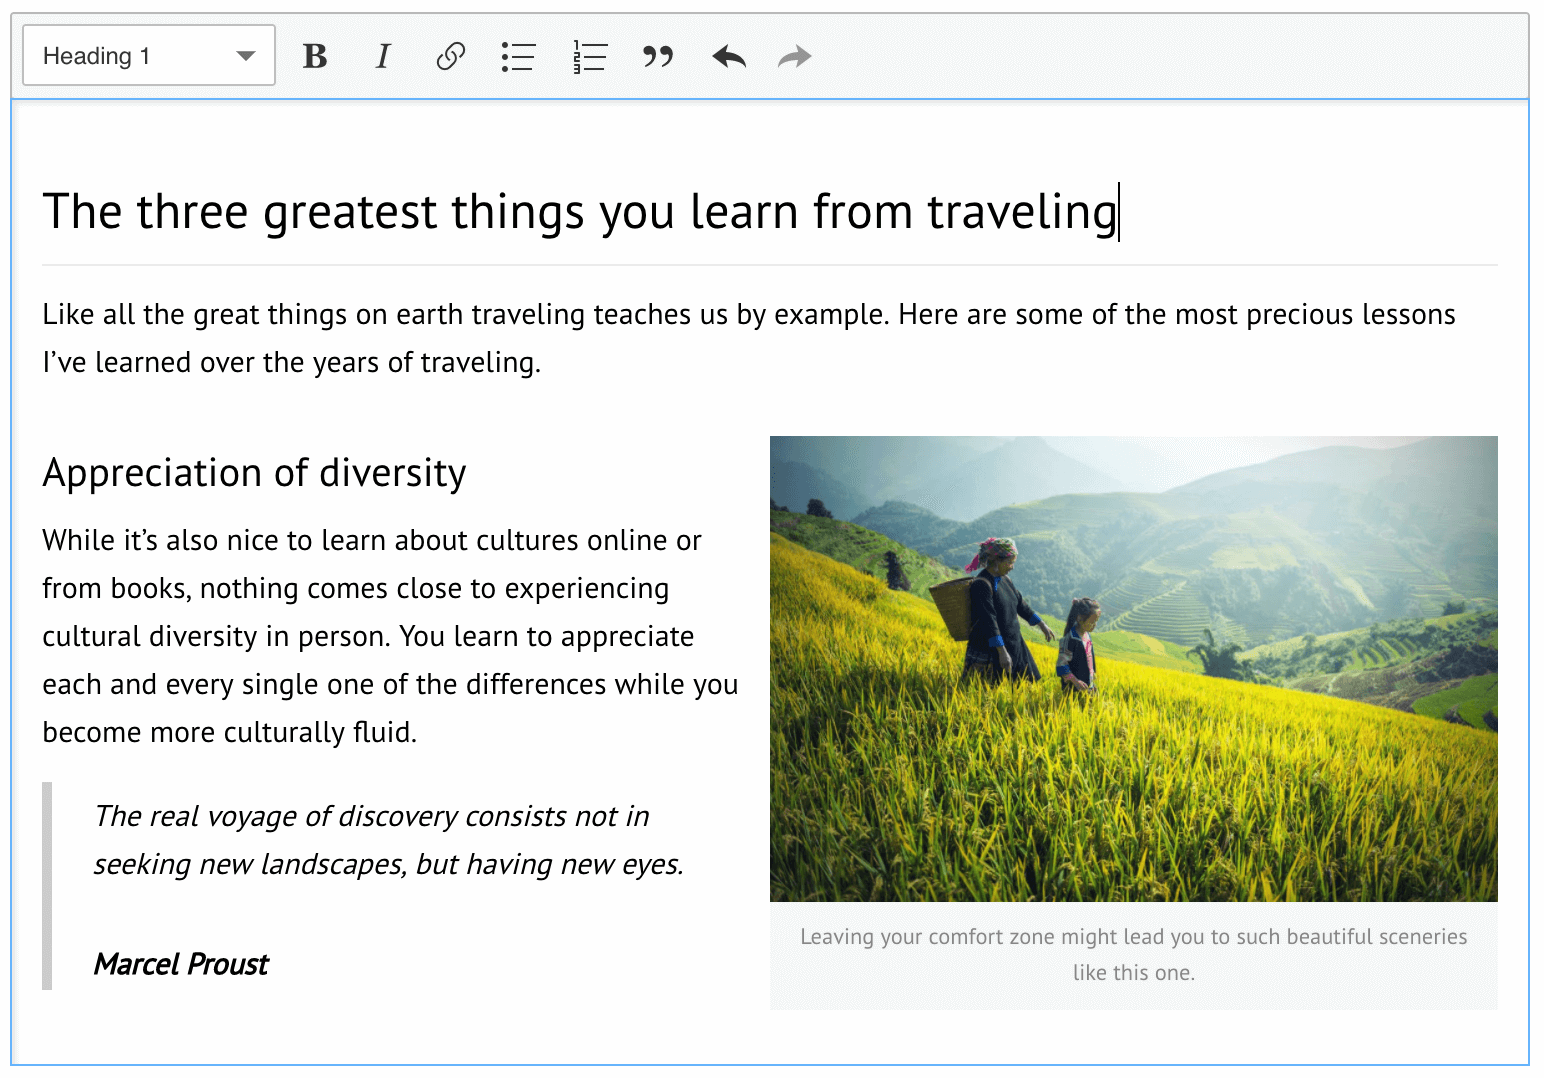This screenshot has width=1544, height=1078.
Task: Click the word traveling in the title
Action: pyautogui.click(x=1020, y=212)
